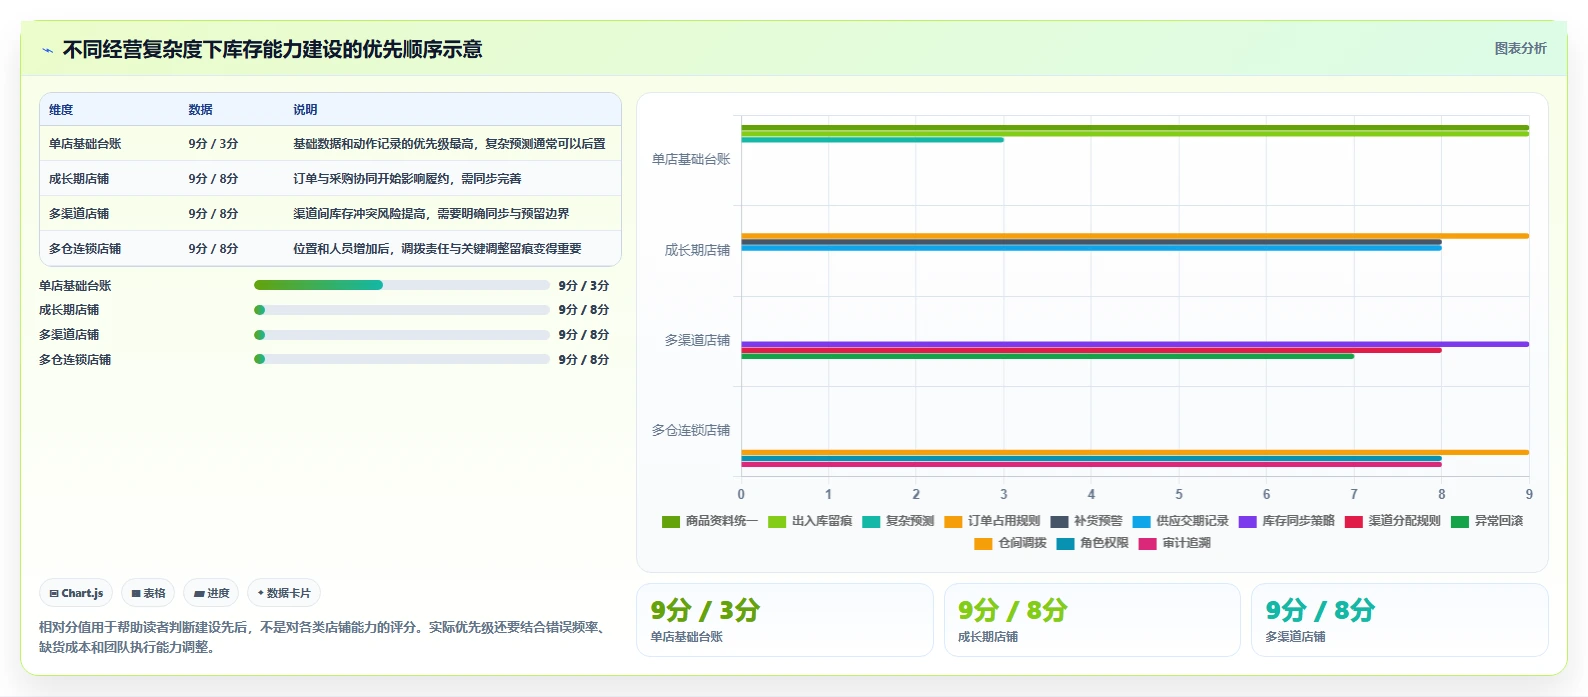Click chart y-axis label 多仓连锁店铺

pos(691,430)
